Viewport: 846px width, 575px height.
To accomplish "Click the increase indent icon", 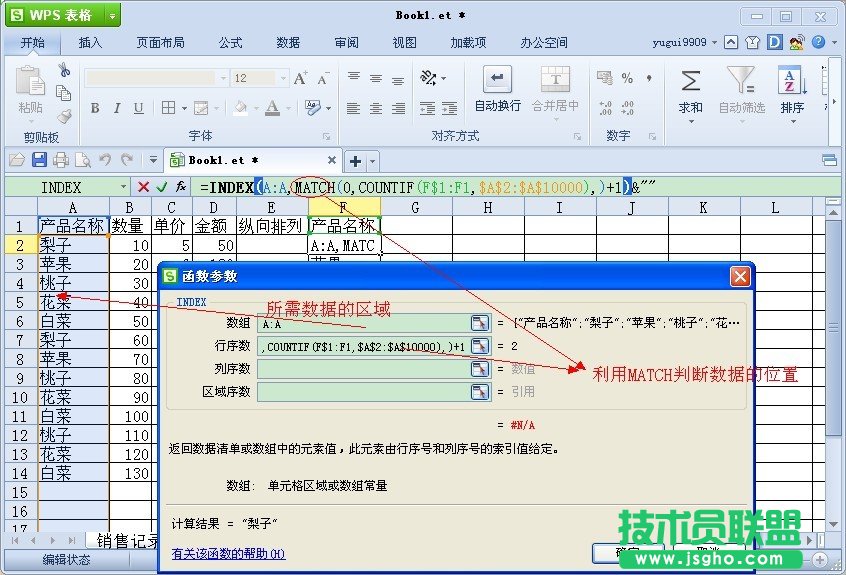I will pyautogui.click(x=449, y=108).
